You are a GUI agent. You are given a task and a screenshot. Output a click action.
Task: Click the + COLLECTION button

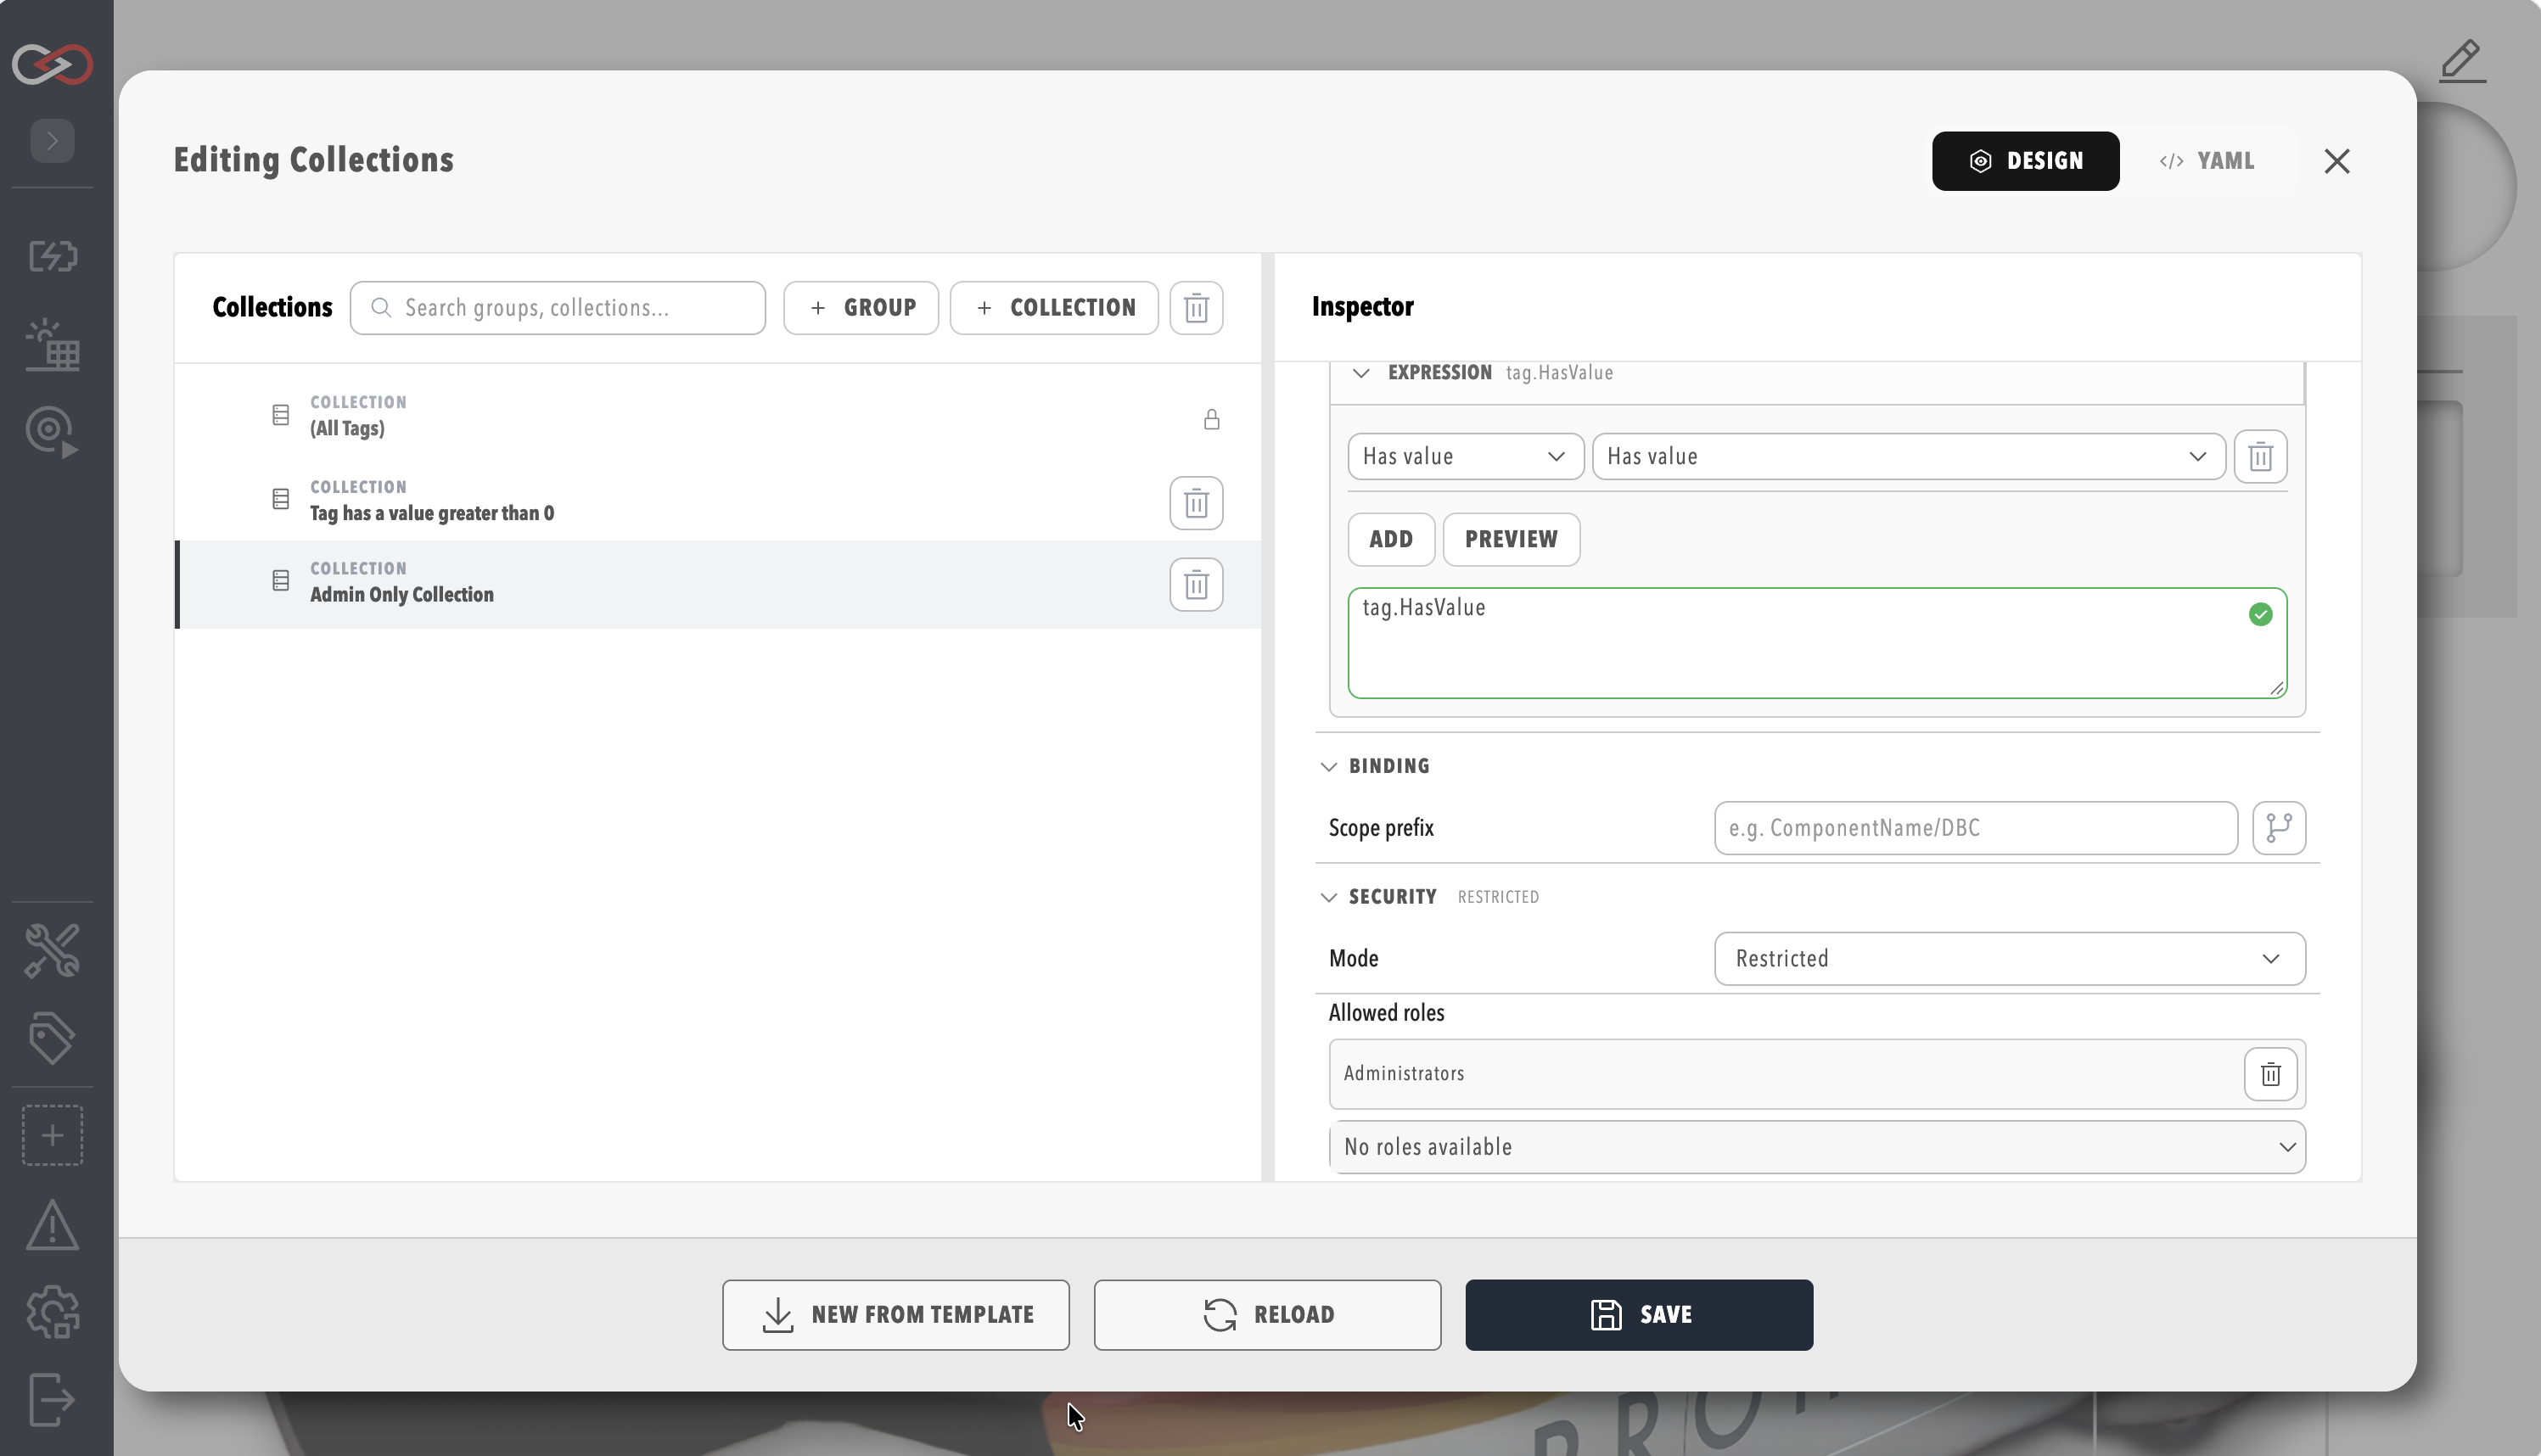1054,308
